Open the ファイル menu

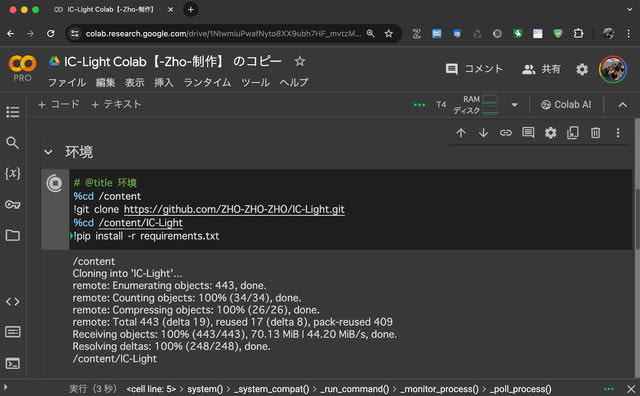point(67,83)
